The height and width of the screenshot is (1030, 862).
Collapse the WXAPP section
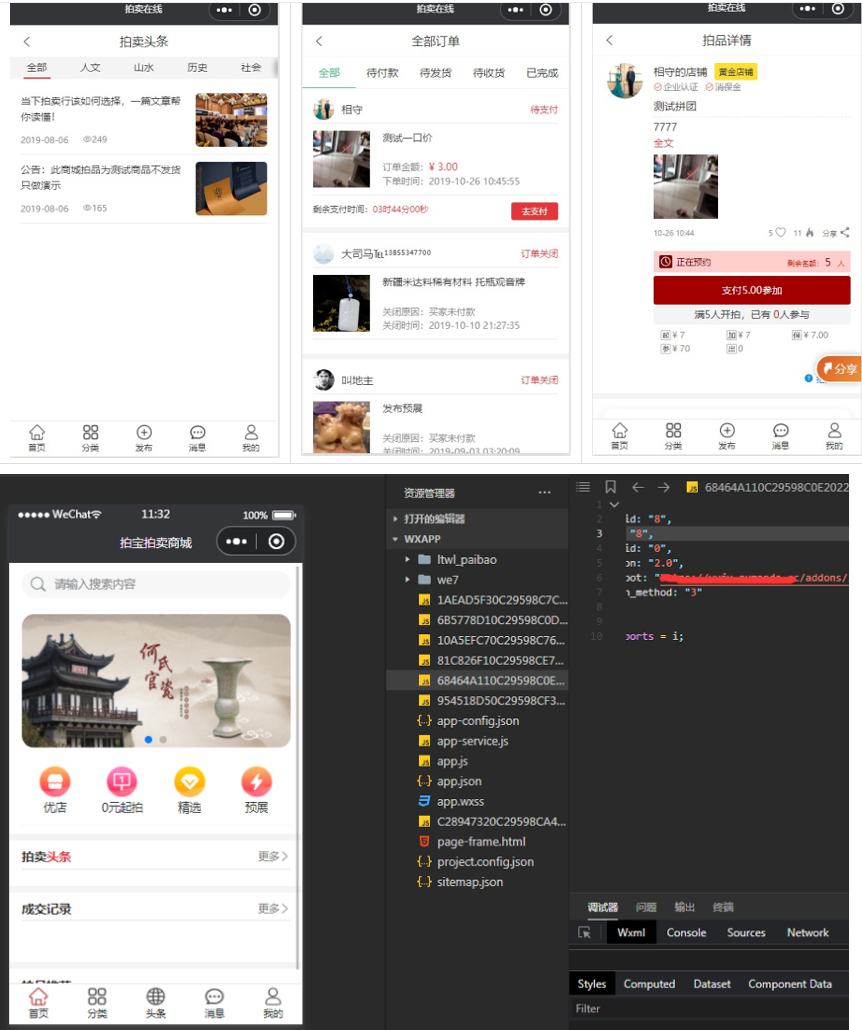[x=396, y=539]
